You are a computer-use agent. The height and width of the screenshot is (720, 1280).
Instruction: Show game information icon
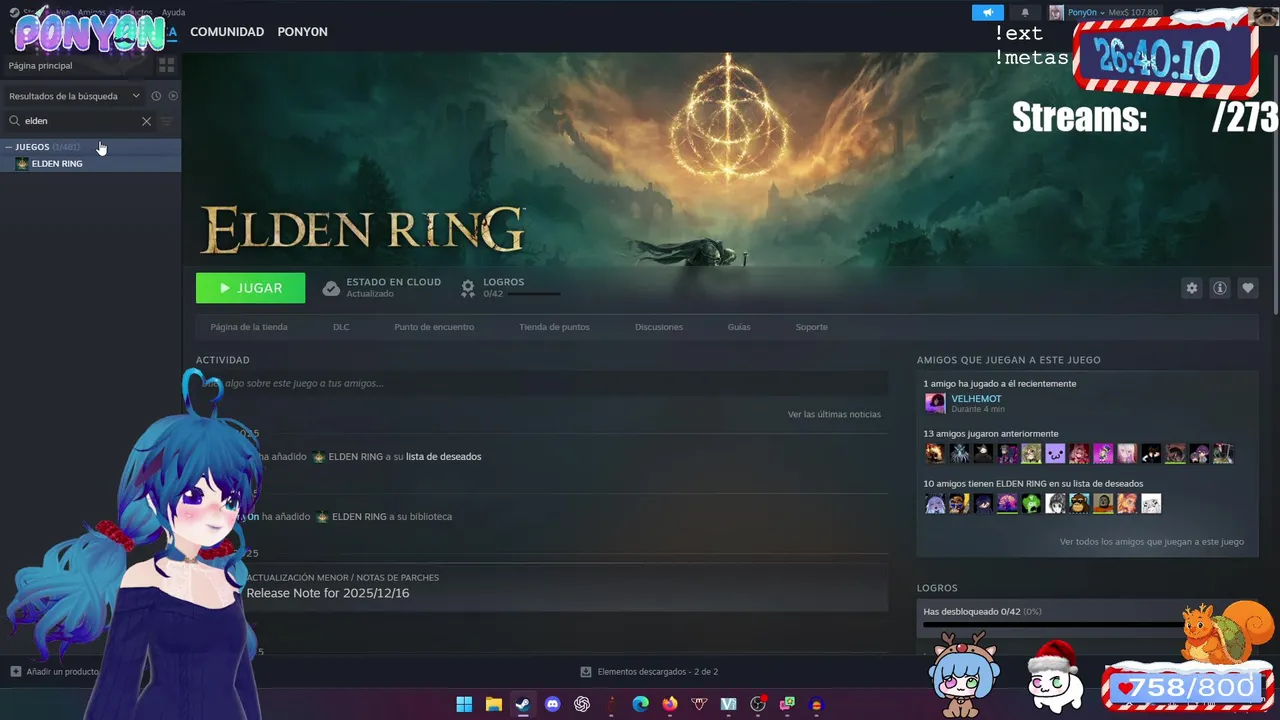pyautogui.click(x=1219, y=288)
